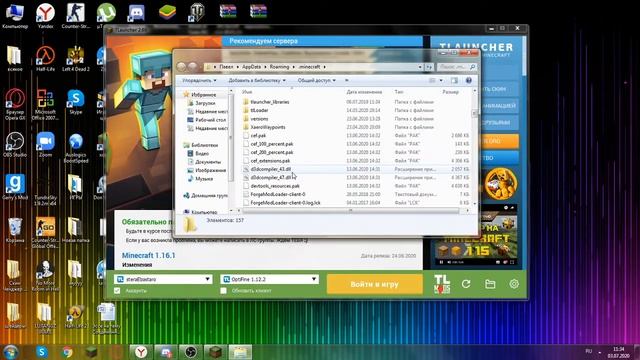Viewport: 640px width, 360px height.
Task: Select the Zoom desktop shortcut
Action: [45, 144]
